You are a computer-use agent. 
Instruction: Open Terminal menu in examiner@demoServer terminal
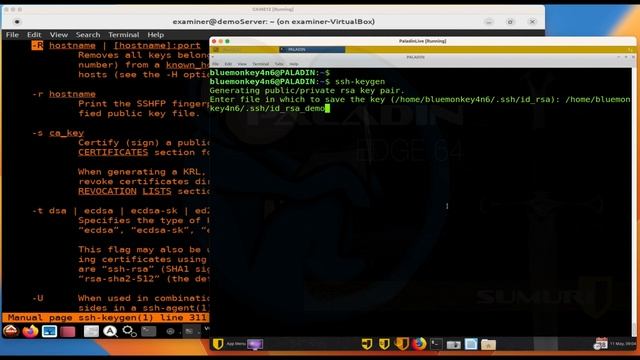(124, 35)
